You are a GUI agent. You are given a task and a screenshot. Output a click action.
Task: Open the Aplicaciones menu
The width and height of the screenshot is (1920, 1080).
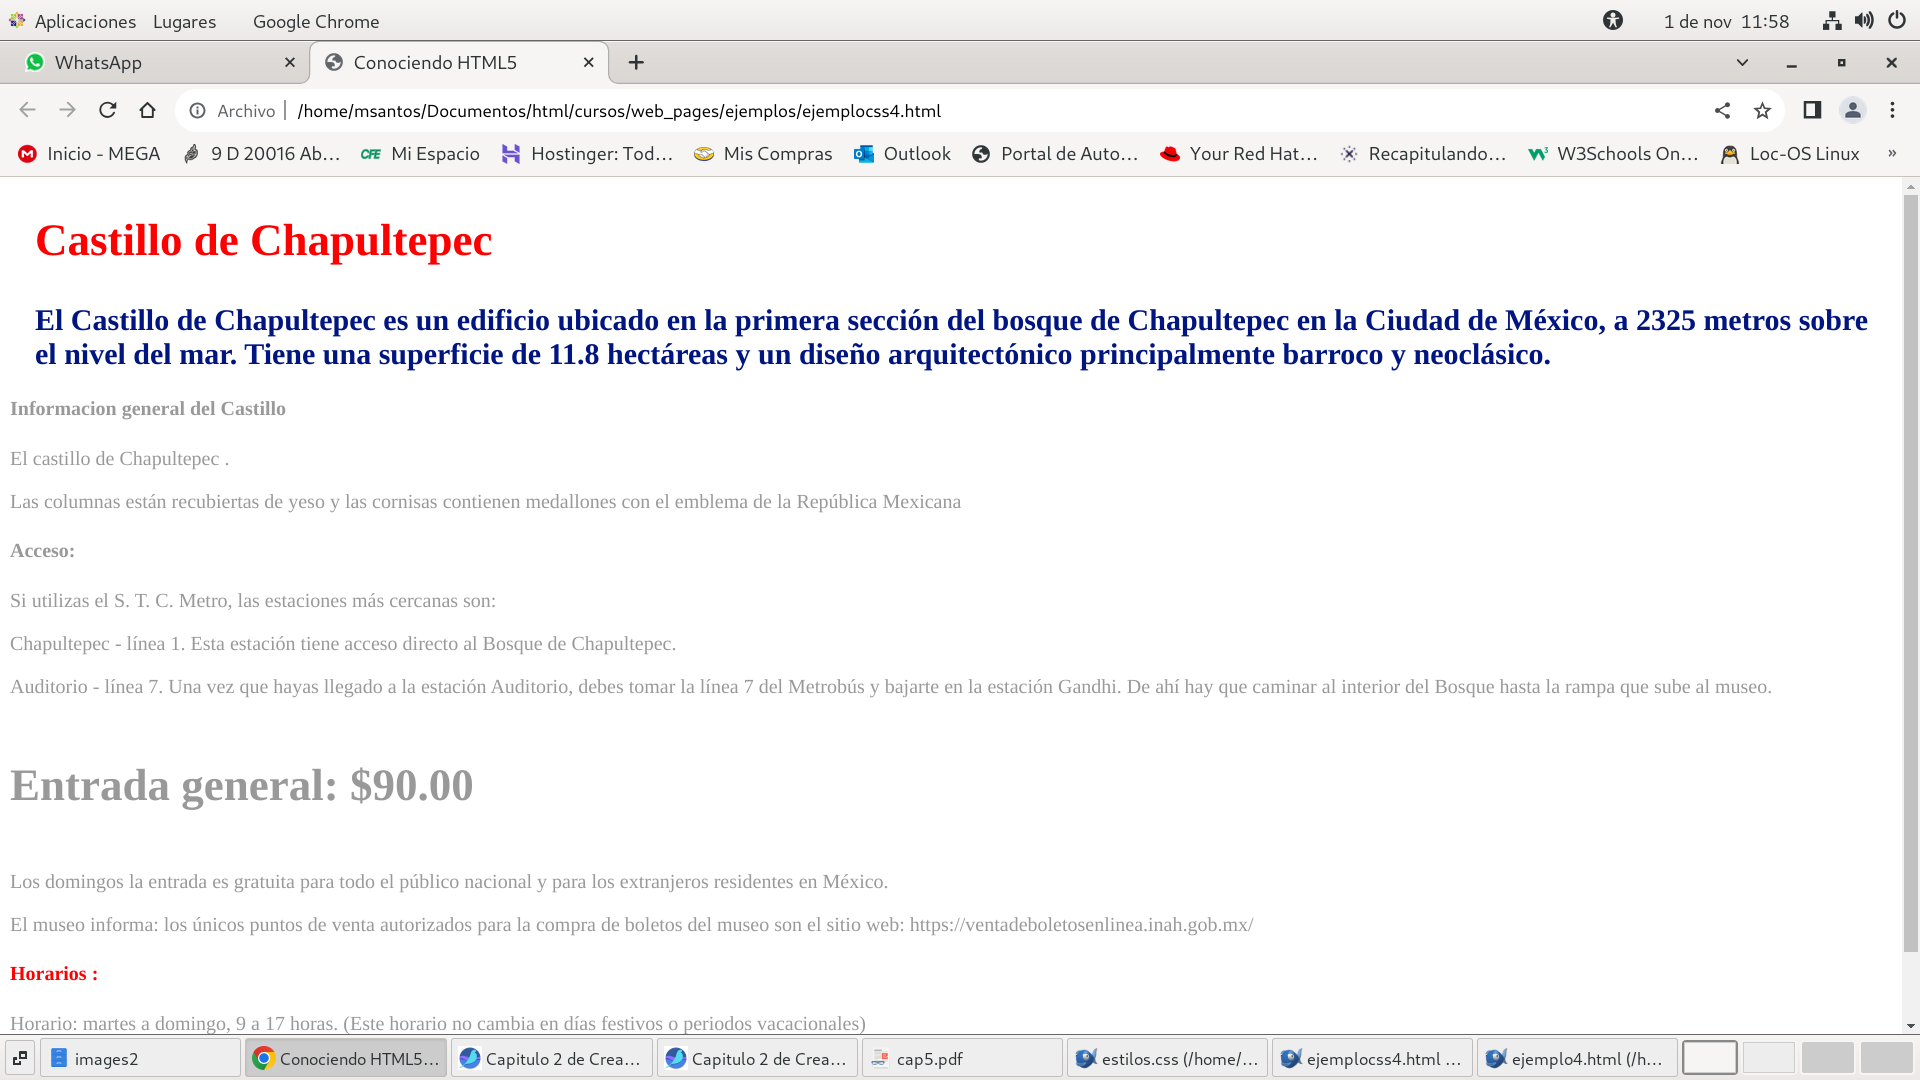point(84,21)
